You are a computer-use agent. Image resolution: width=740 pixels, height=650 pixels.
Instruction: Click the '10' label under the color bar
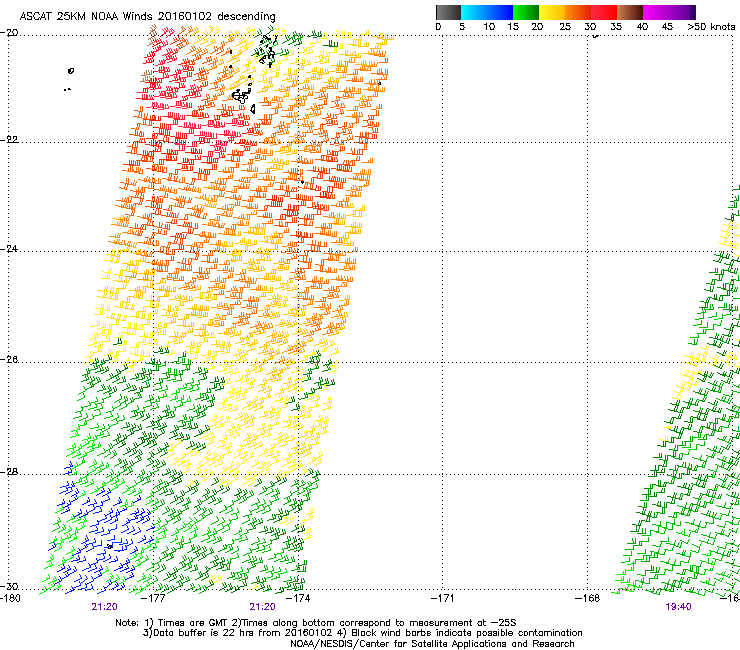pos(489,27)
